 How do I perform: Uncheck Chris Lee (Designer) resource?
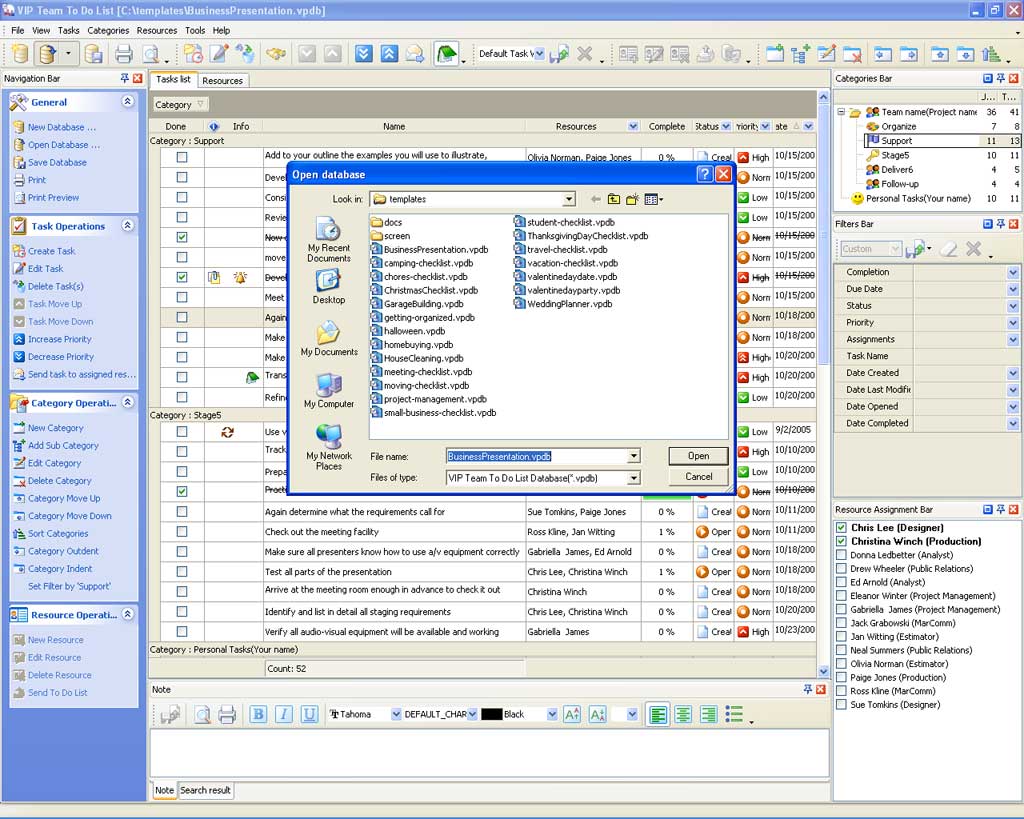tap(841, 528)
